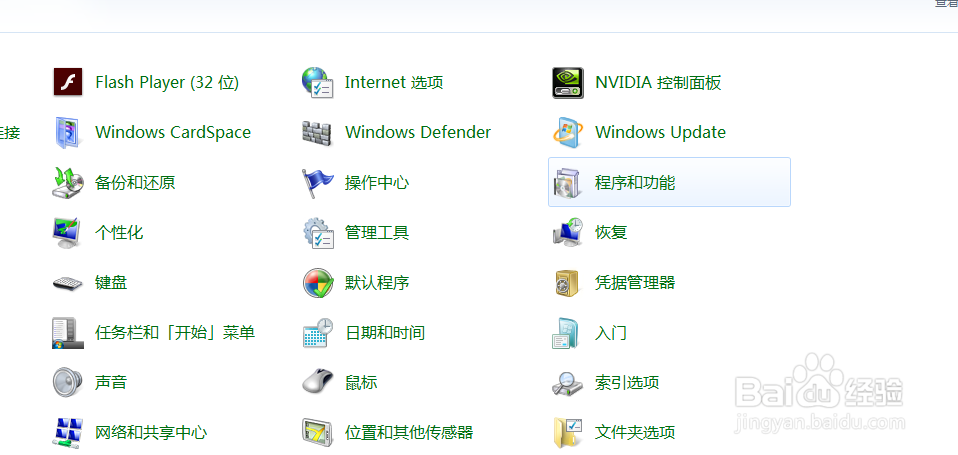
Task: Open 网络和共享中心 text link
Action: [152, 433]
